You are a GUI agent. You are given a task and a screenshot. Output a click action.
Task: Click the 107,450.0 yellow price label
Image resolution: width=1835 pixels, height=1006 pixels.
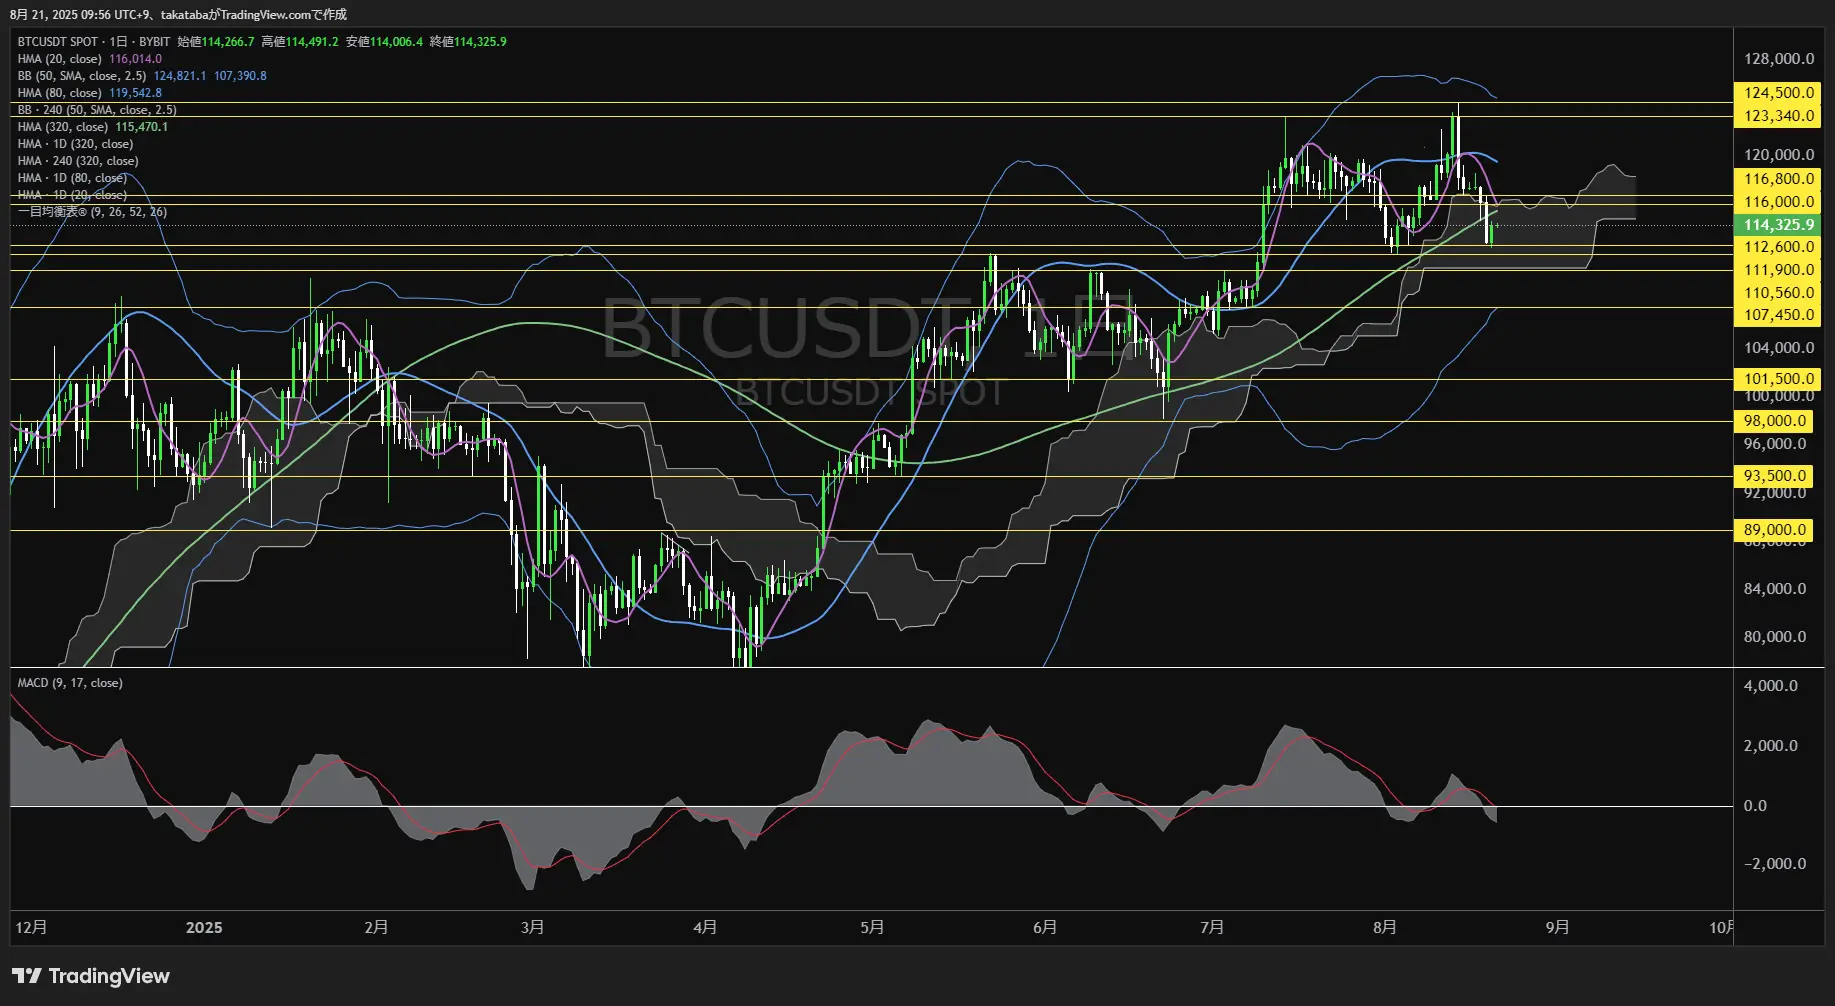click(1778, 315)
